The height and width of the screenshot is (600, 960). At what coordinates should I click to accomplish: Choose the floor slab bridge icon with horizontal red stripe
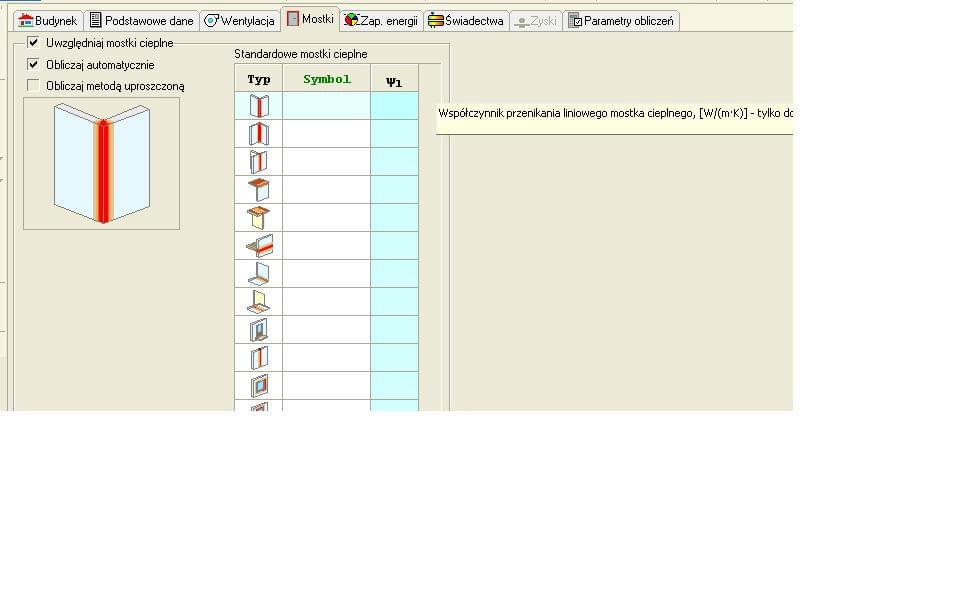click(x=258, y=245)
